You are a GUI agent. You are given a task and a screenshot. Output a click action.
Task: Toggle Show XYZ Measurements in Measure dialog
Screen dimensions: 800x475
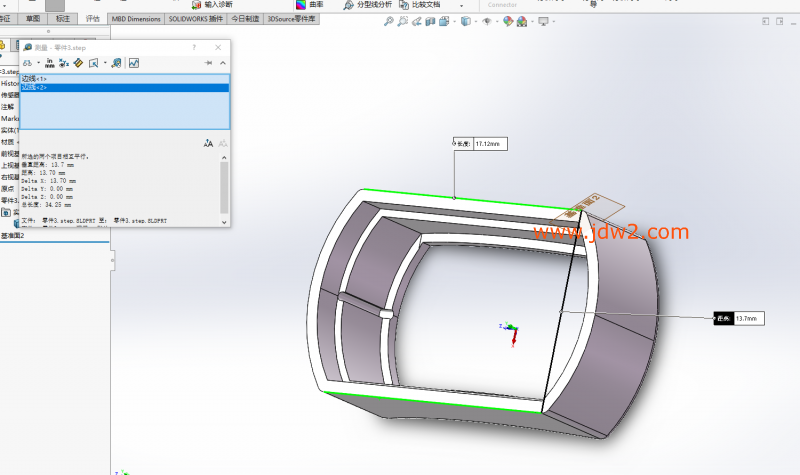point(63,63)
